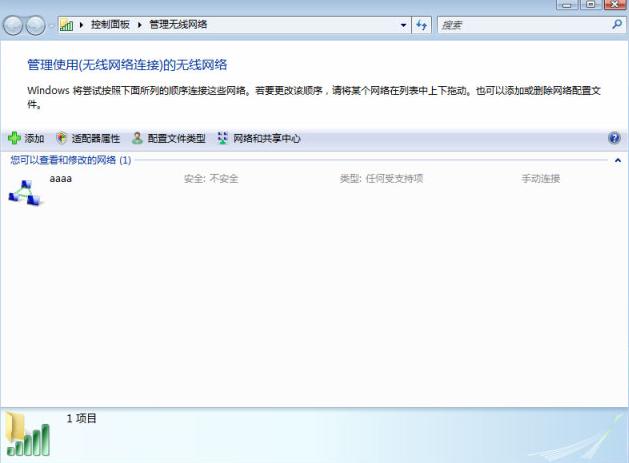Open 适配器属性 shield icon

61,138
